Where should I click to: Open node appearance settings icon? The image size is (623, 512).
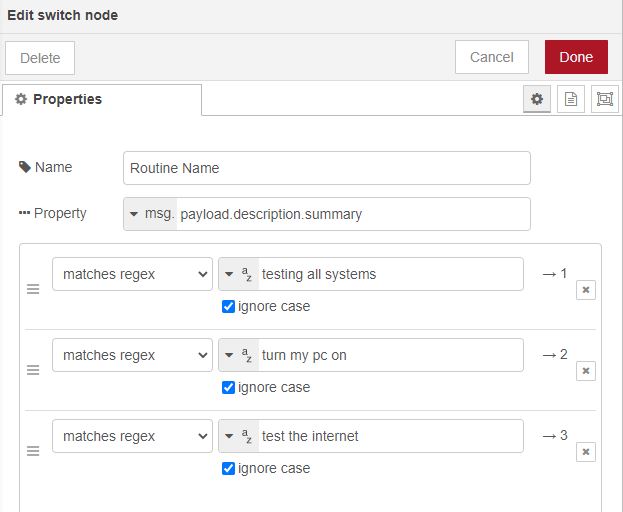click(605, 99)
